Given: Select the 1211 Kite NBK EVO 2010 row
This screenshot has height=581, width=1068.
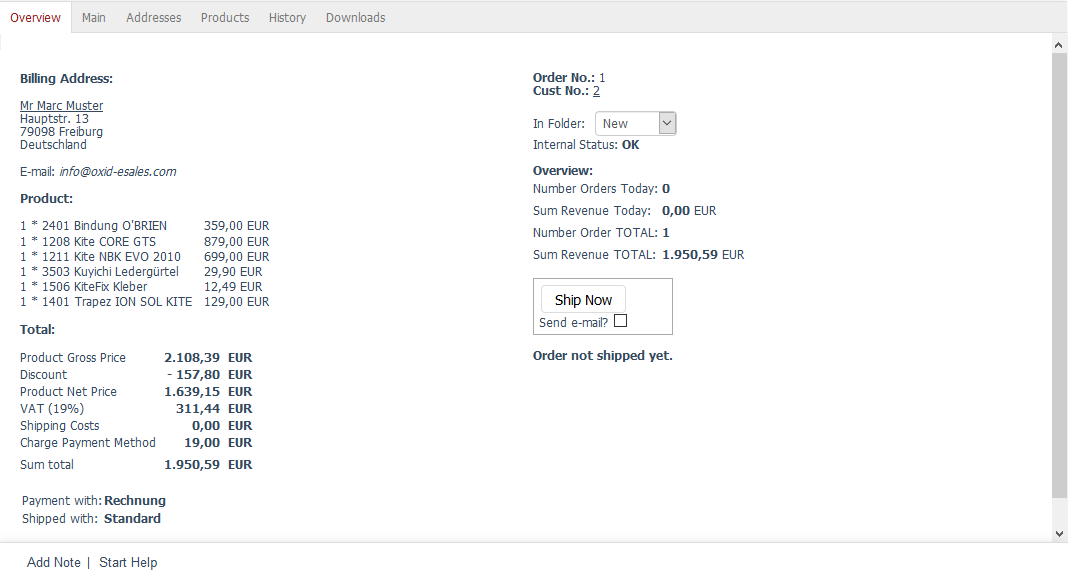Looking at the screenshot, I should pyautogui.click(x=144, y=257).
